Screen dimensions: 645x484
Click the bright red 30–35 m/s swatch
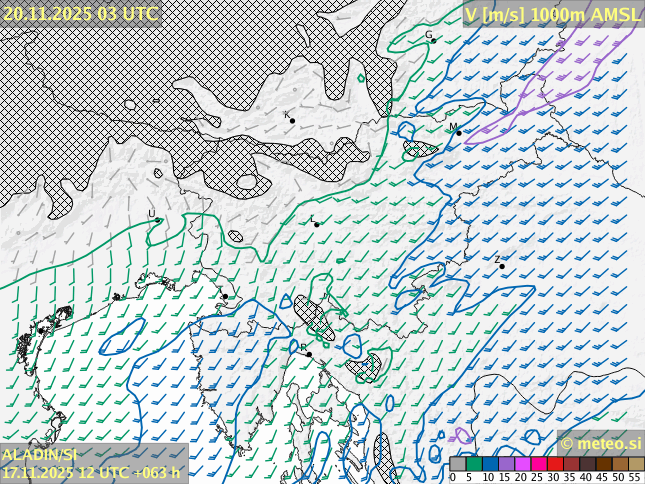554,464
